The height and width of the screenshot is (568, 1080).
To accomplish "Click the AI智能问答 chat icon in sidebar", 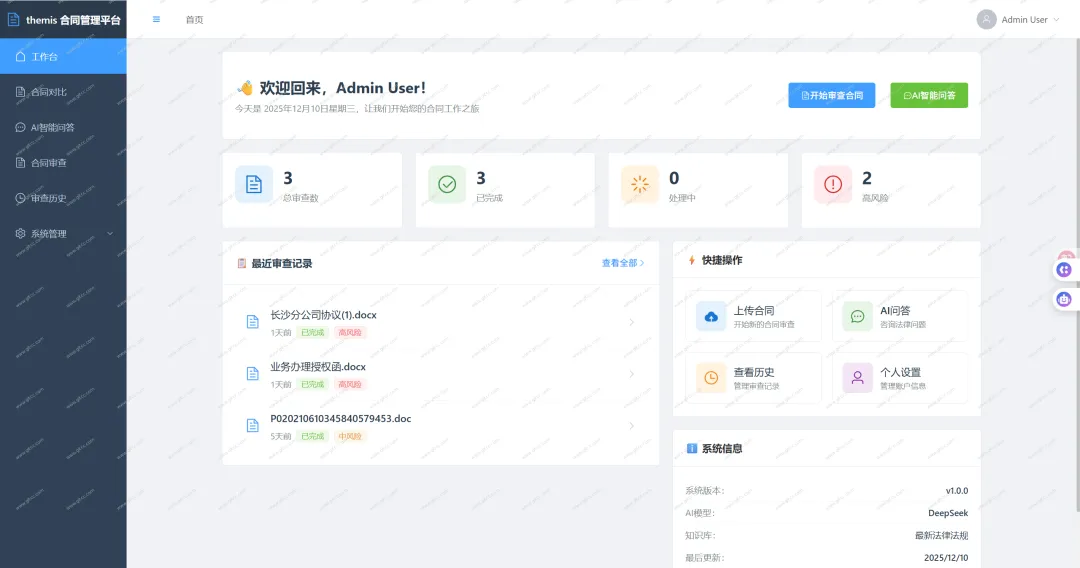I will [21, 127].
